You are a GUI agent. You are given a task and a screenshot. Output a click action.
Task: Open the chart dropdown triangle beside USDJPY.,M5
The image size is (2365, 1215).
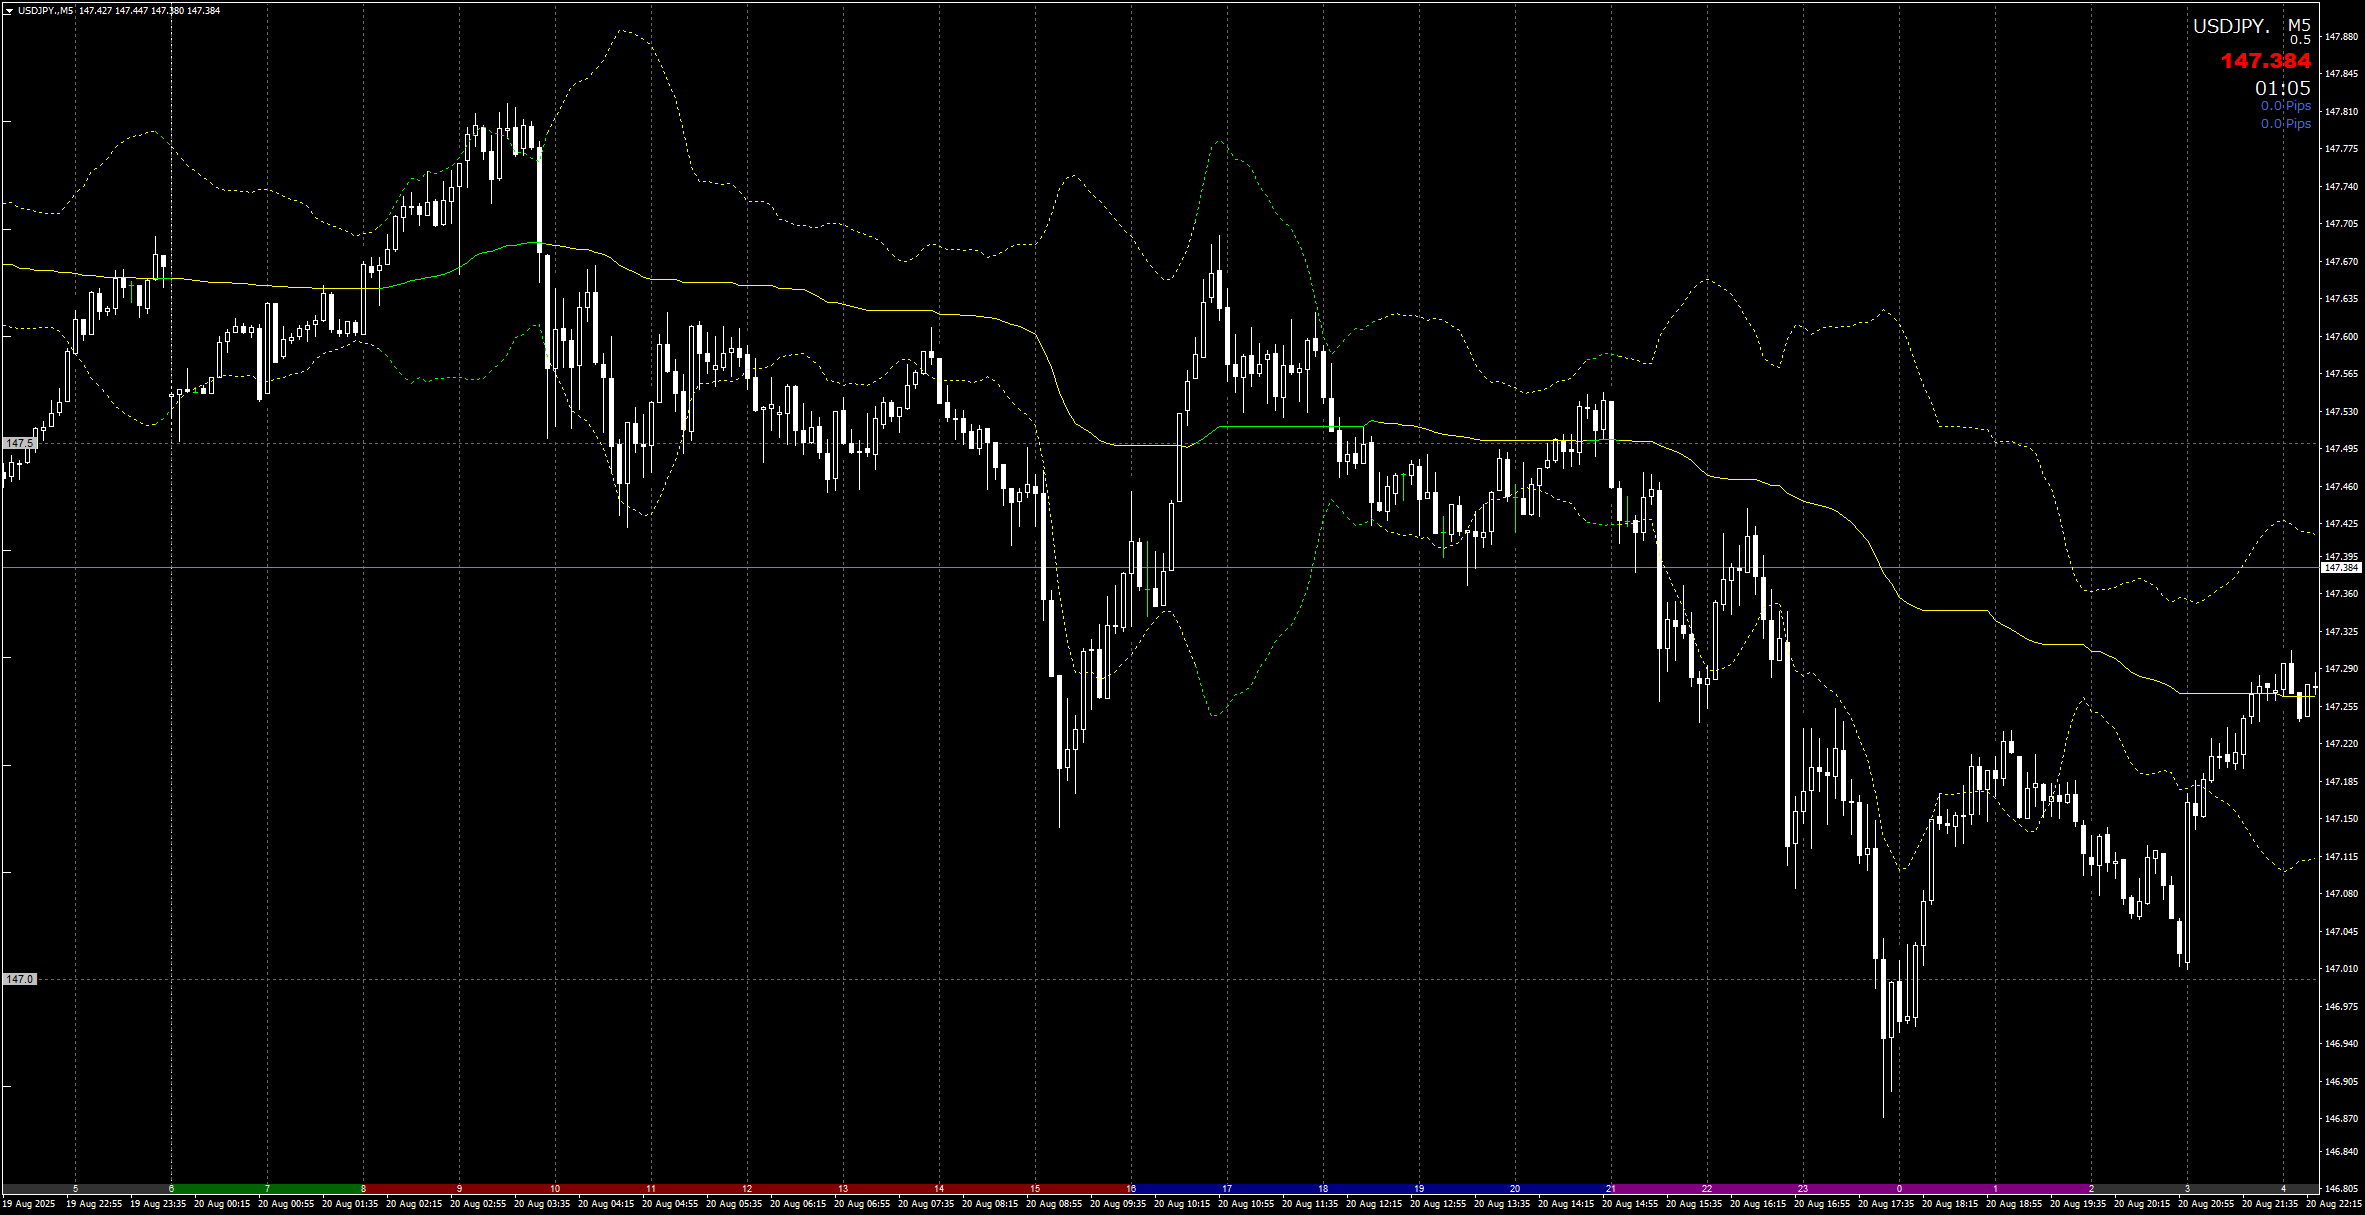click(x=9, y=11)
